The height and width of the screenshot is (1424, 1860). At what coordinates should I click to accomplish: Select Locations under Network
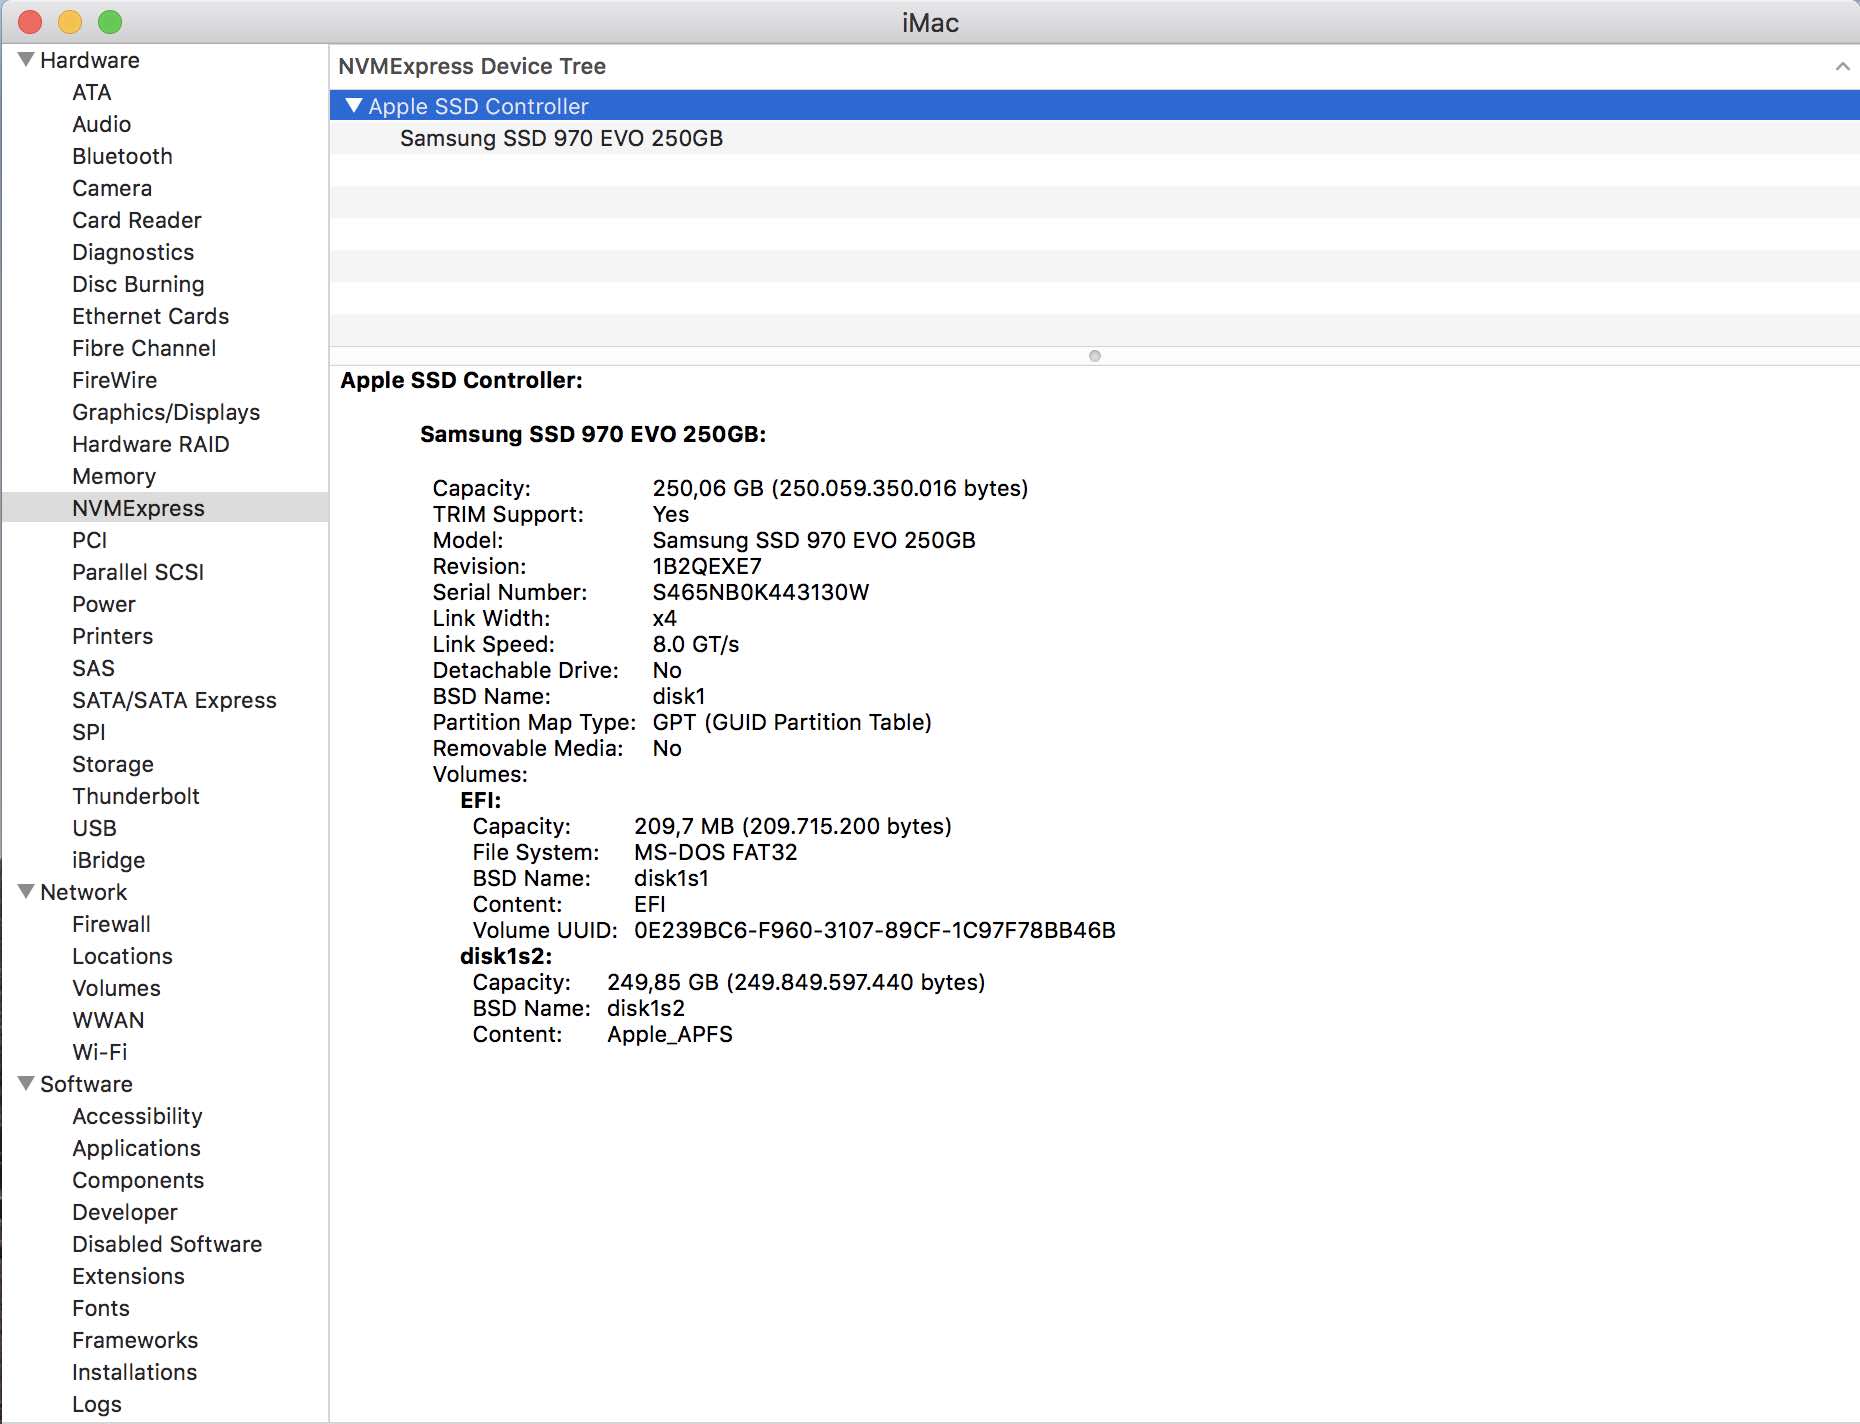click(x=122, y=956)
